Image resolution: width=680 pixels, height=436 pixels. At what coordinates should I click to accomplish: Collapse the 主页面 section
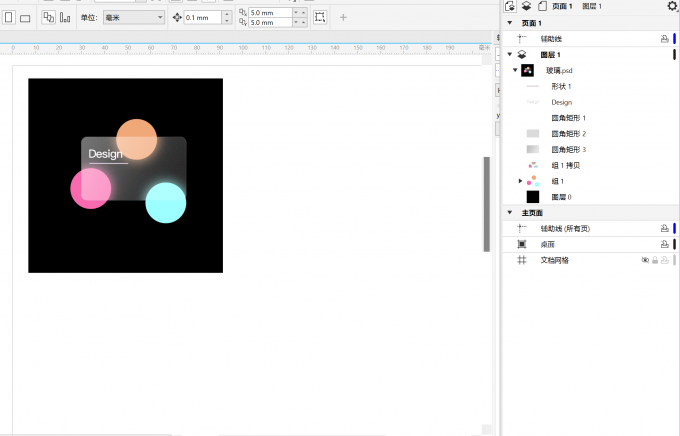[509, 213]
